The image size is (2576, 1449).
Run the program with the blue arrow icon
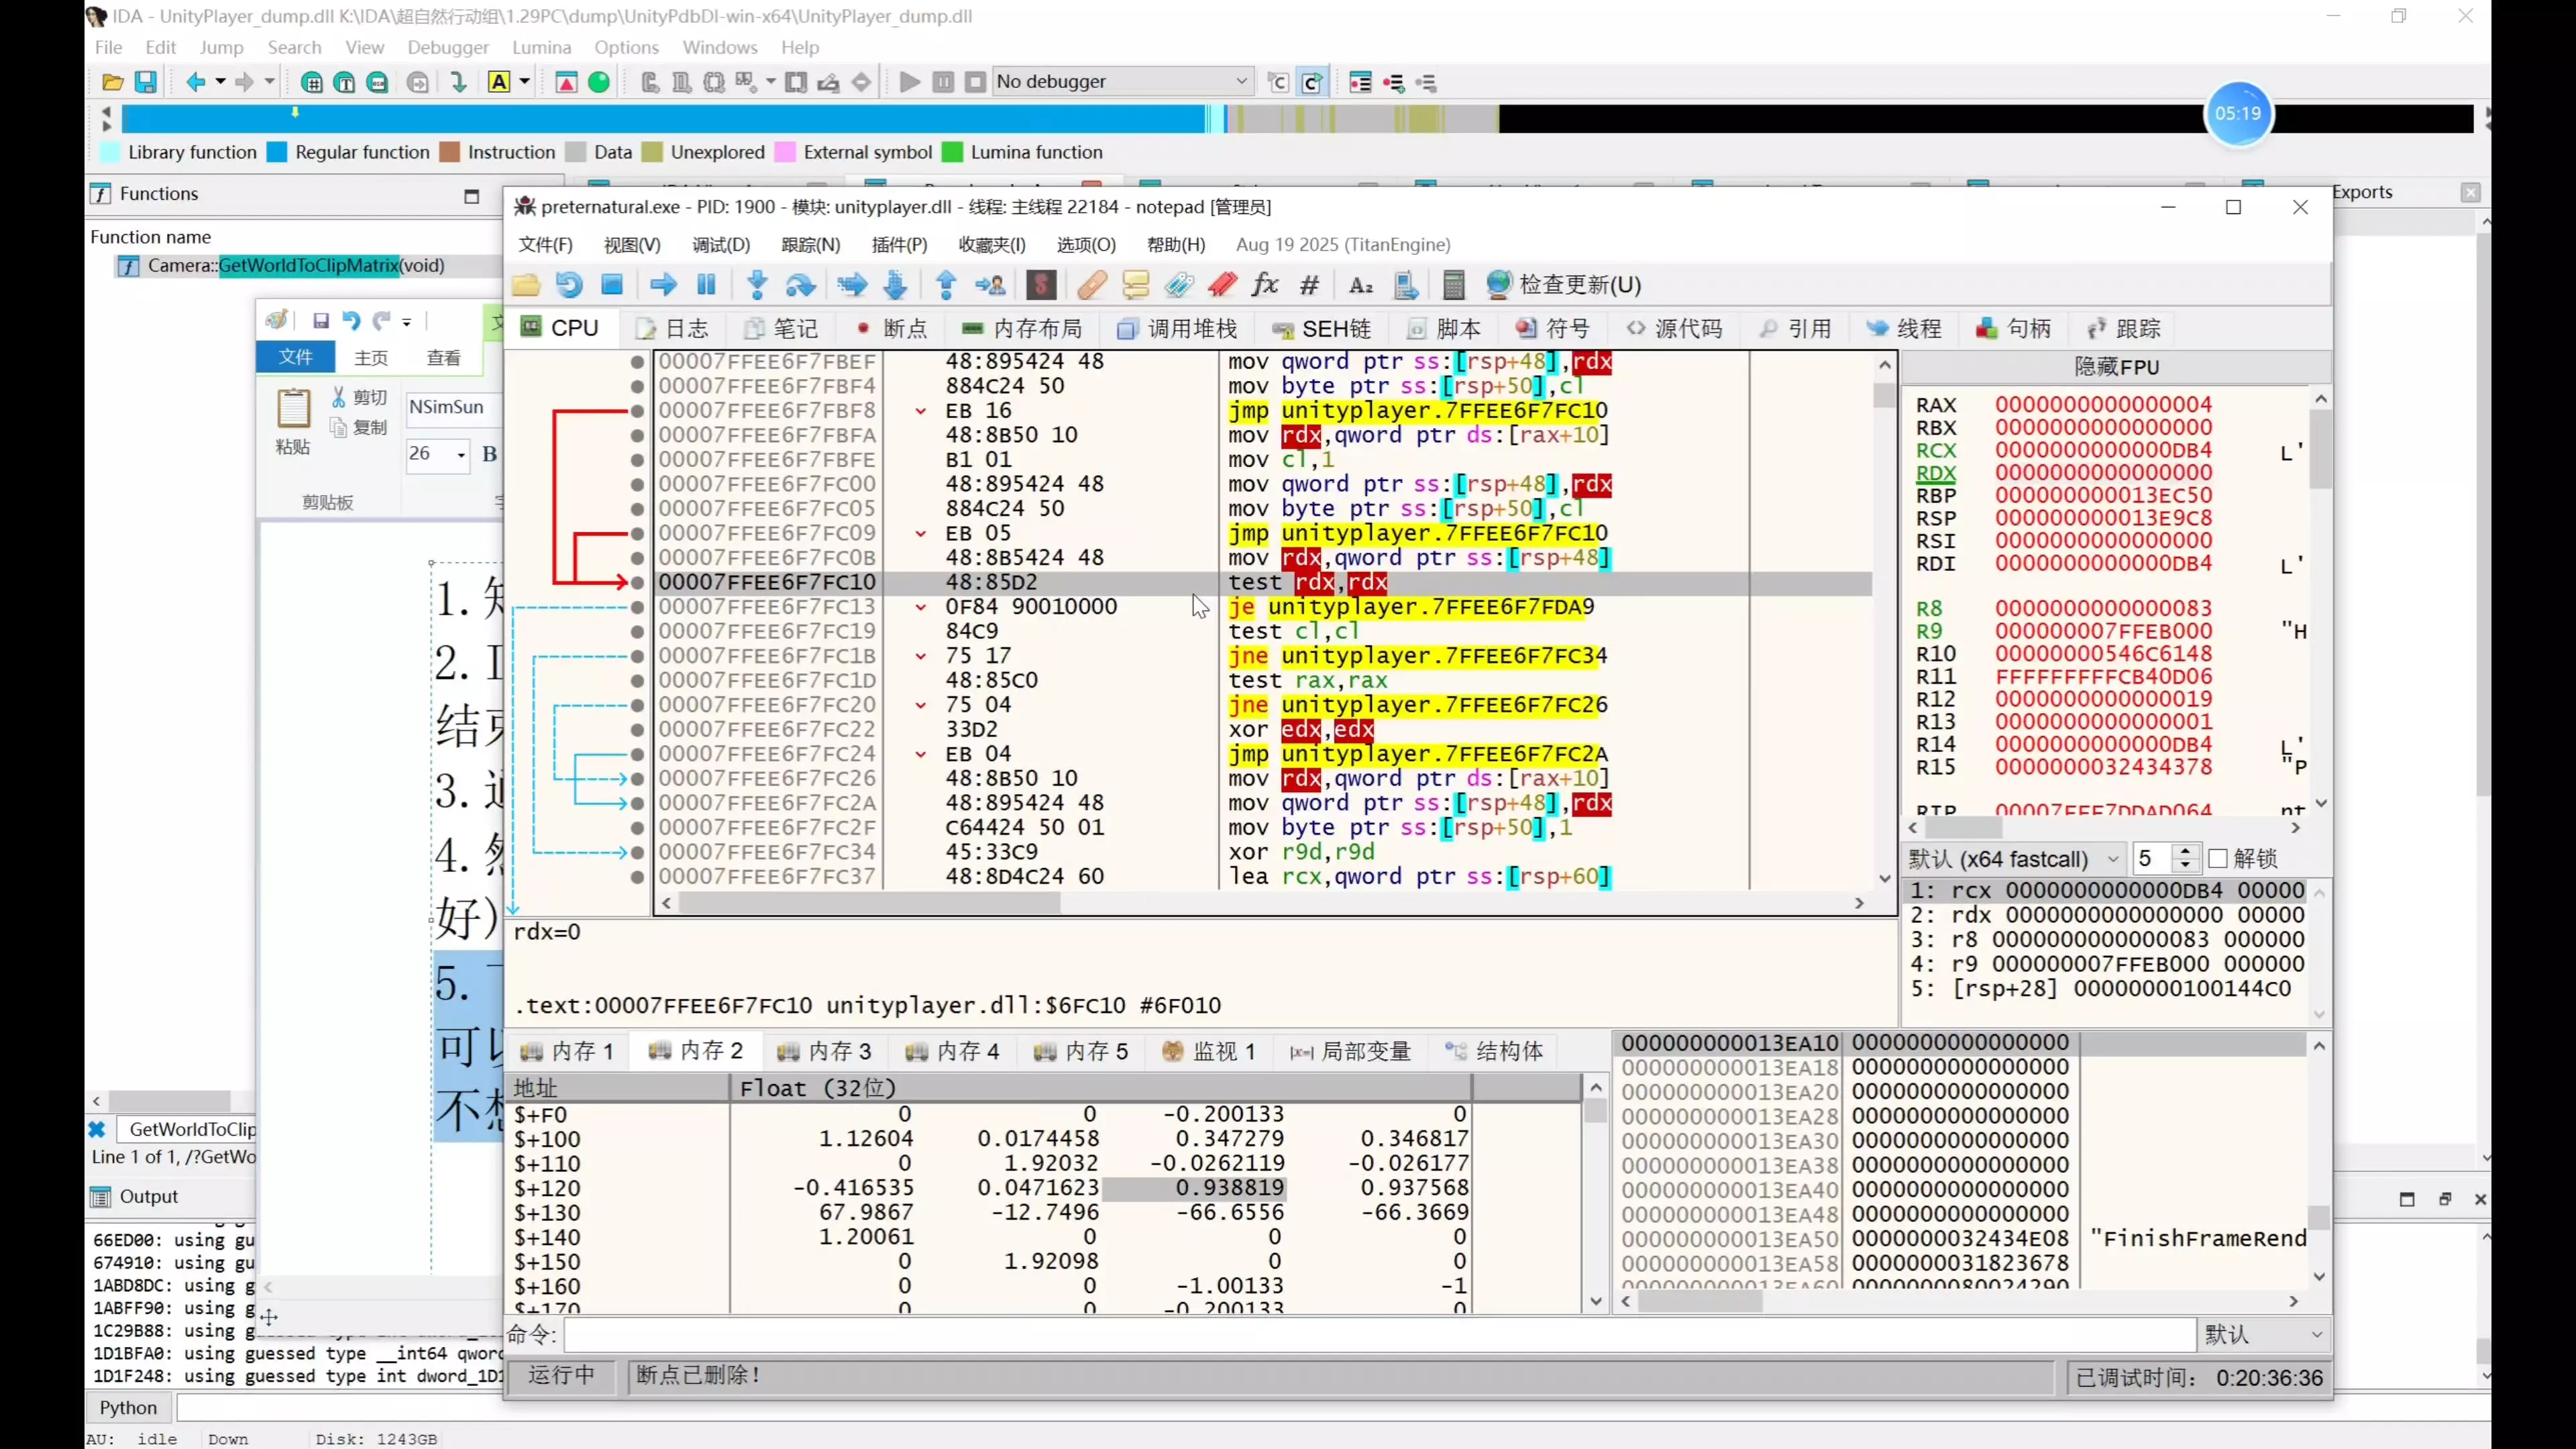tap(663, 285)
